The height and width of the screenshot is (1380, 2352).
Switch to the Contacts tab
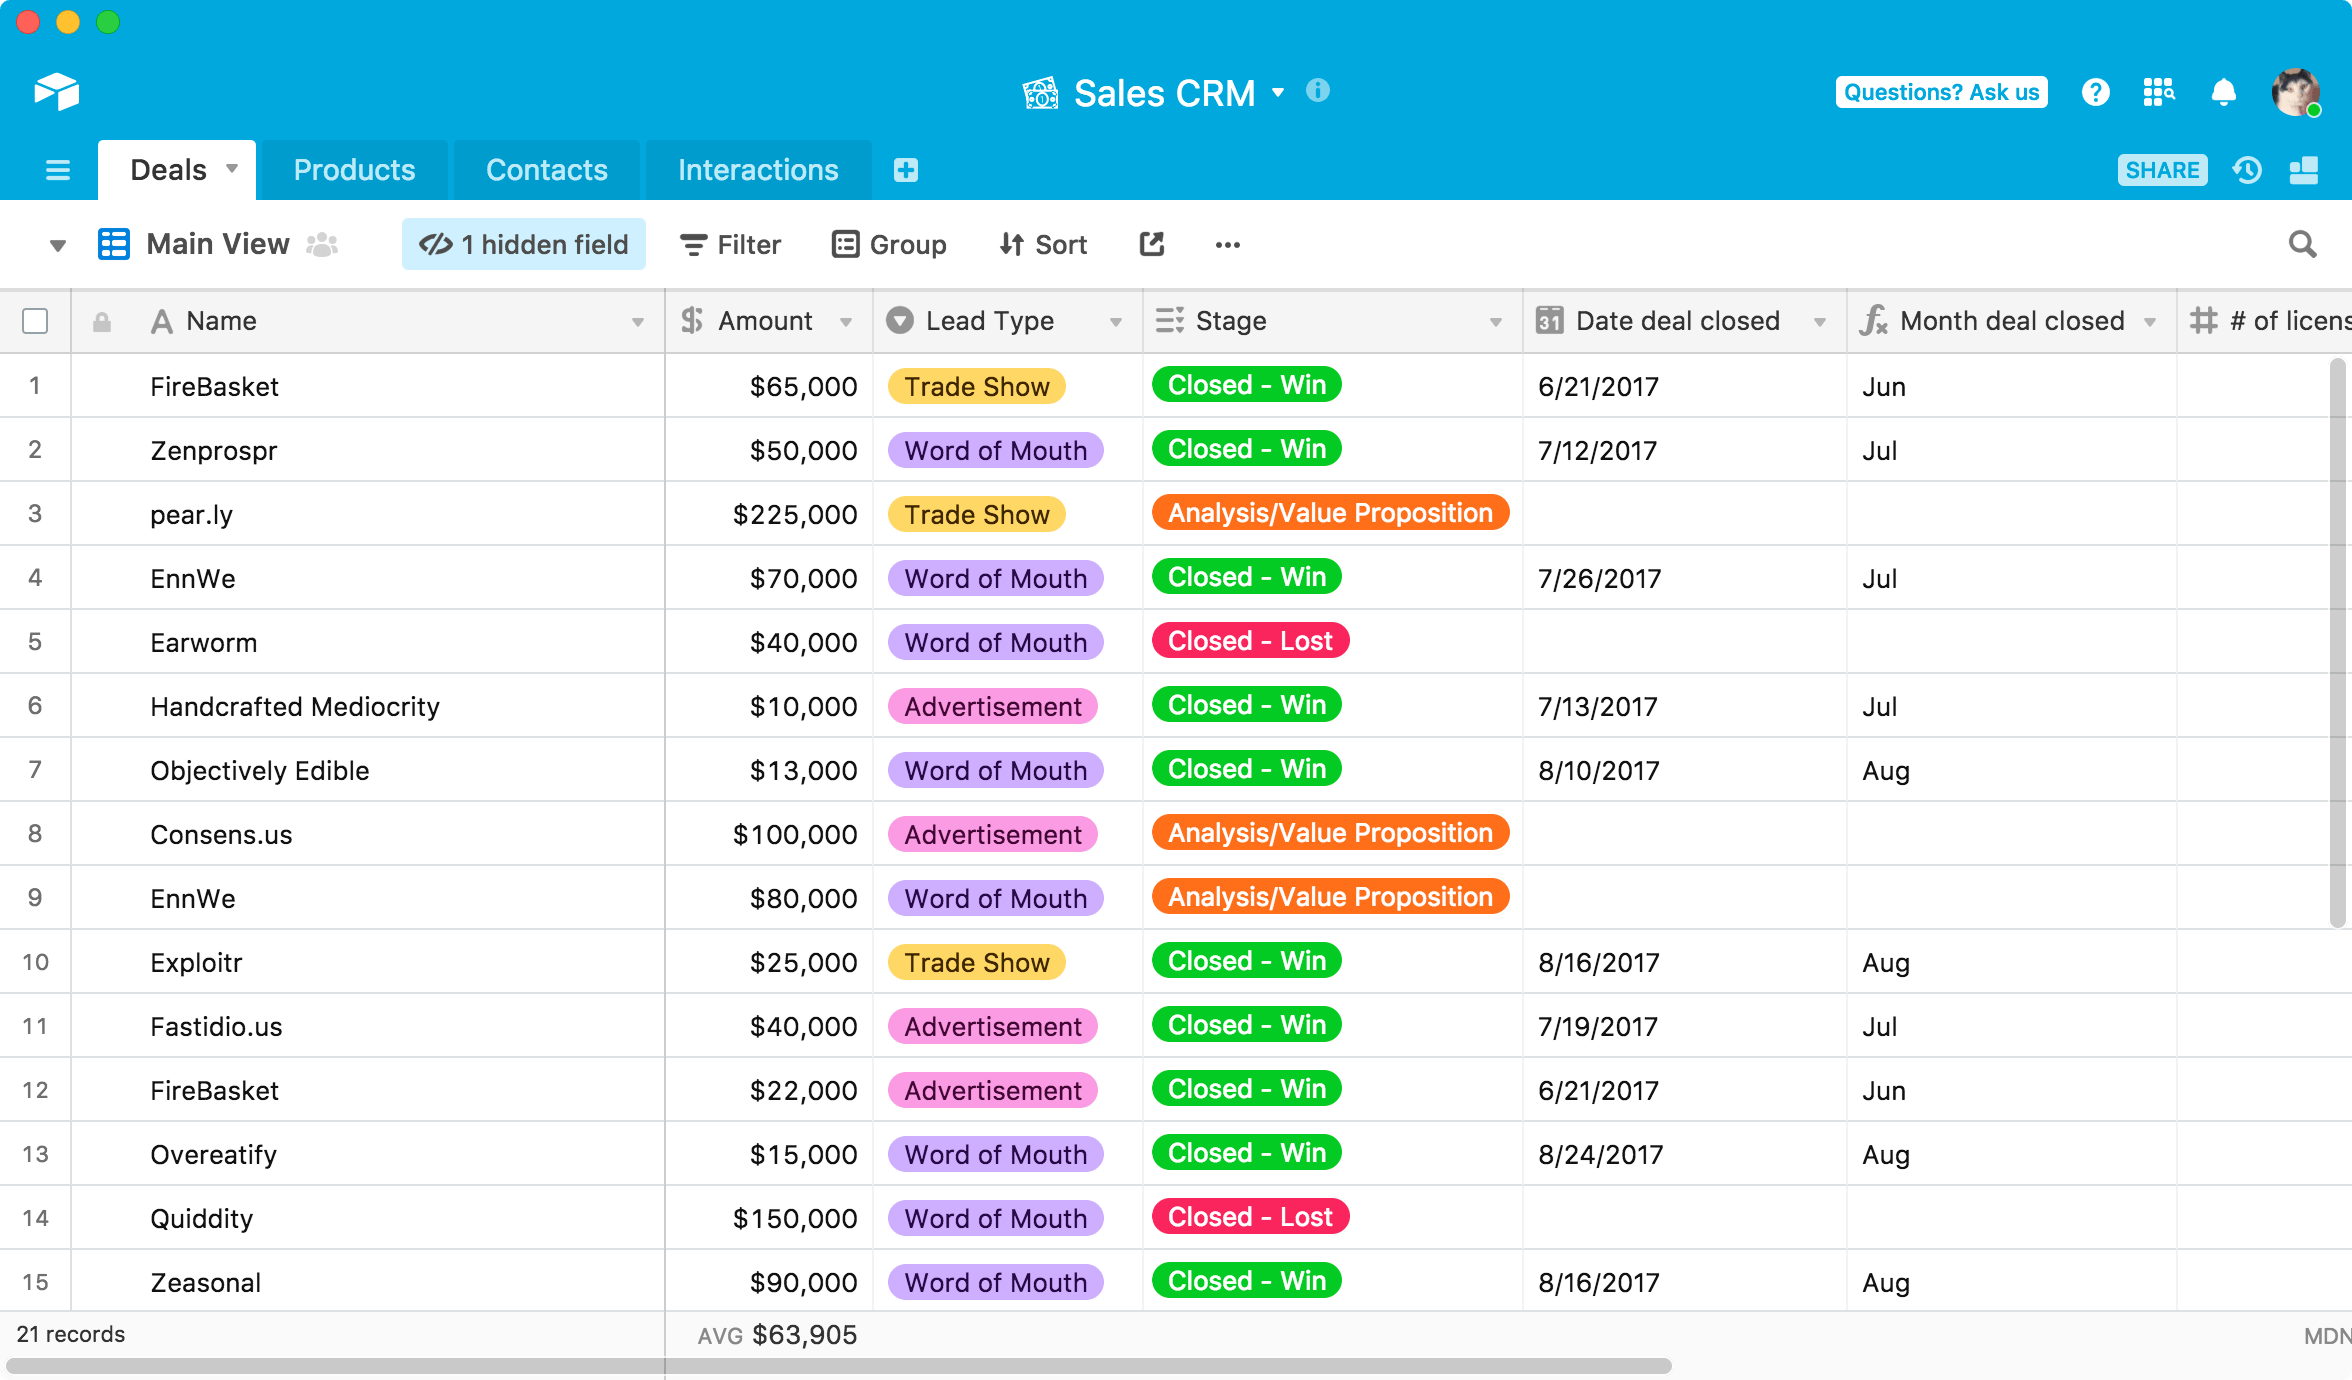point(549,169)
